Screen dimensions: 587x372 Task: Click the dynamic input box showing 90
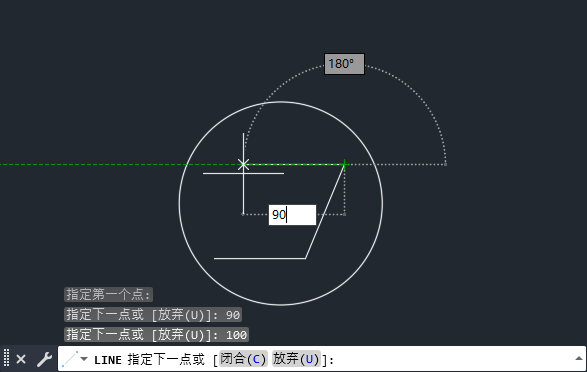click(292, 215)
